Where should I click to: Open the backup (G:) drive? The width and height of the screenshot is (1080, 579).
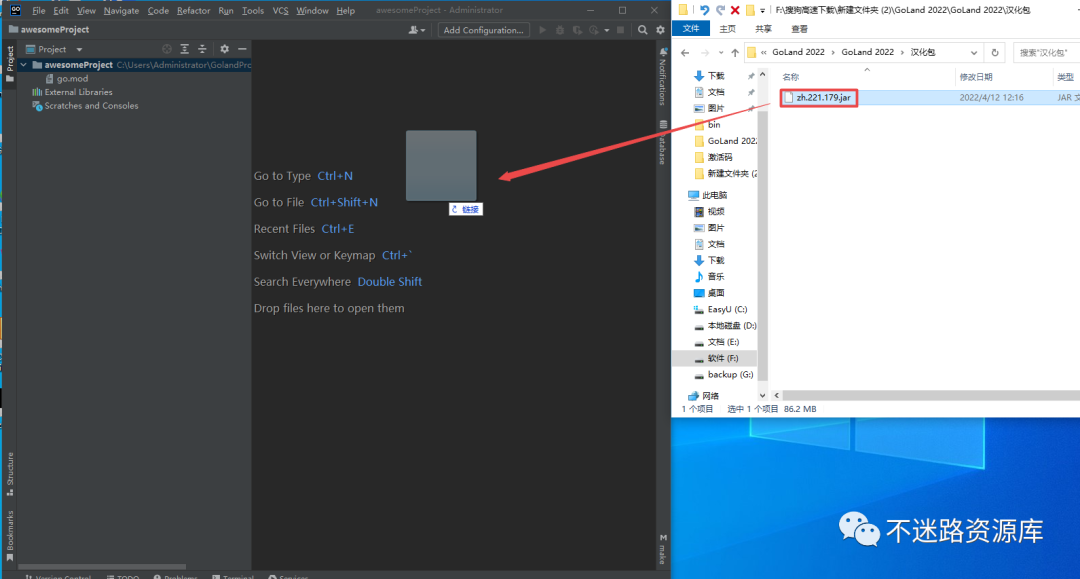tap(730, 375)
